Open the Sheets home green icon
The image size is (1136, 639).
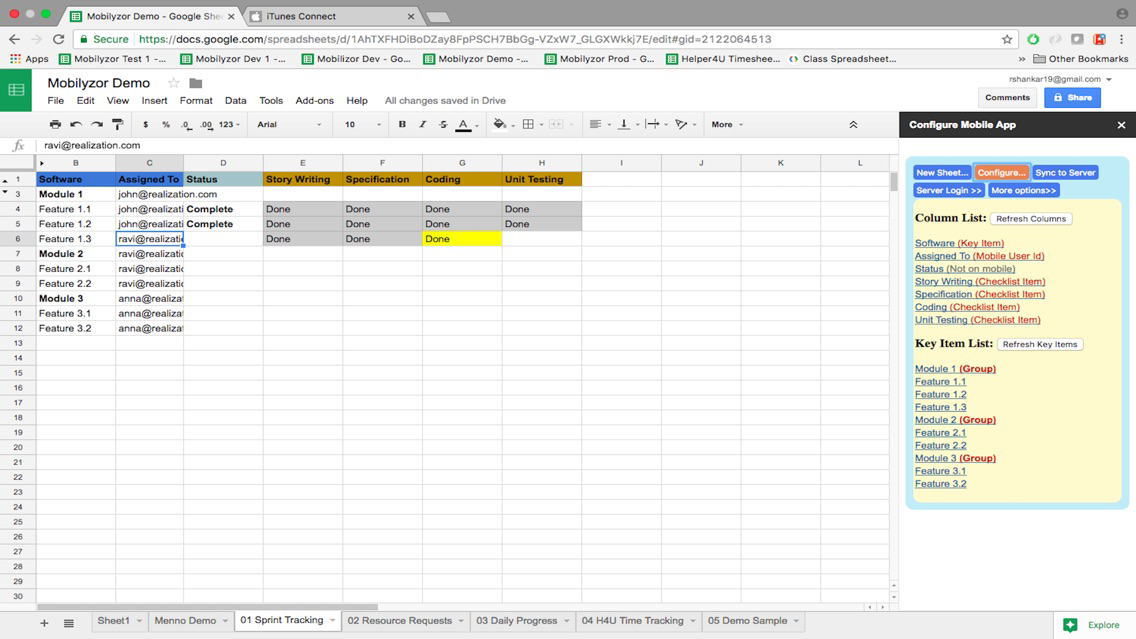(x=16, y=91)
